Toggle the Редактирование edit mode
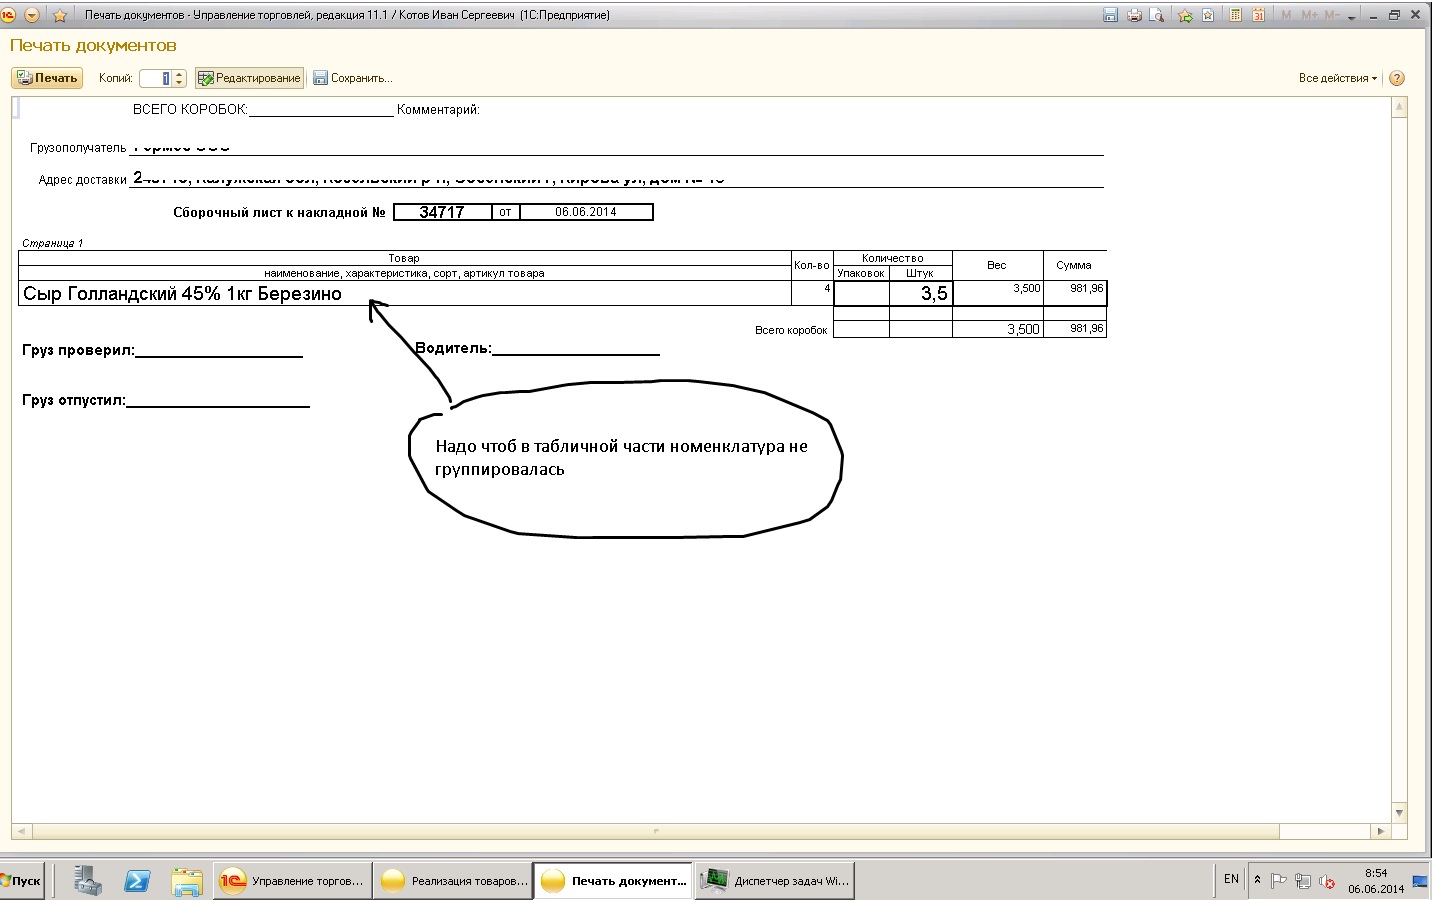 tap(249, 78)
